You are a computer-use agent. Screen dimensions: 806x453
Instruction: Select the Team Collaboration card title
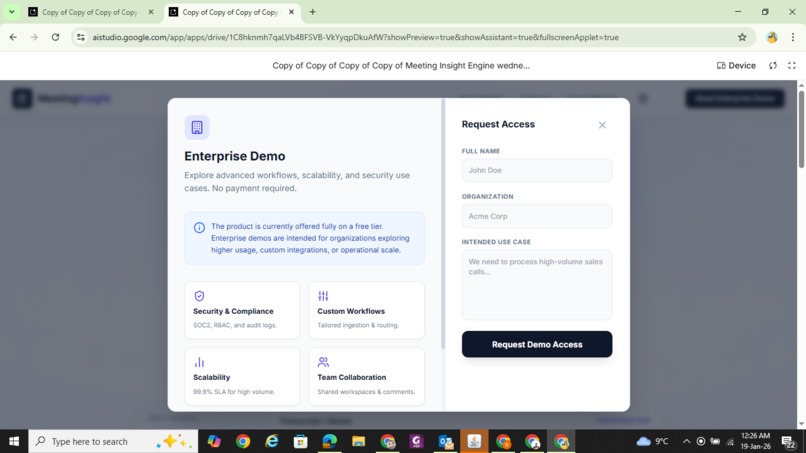coord(351,377)
